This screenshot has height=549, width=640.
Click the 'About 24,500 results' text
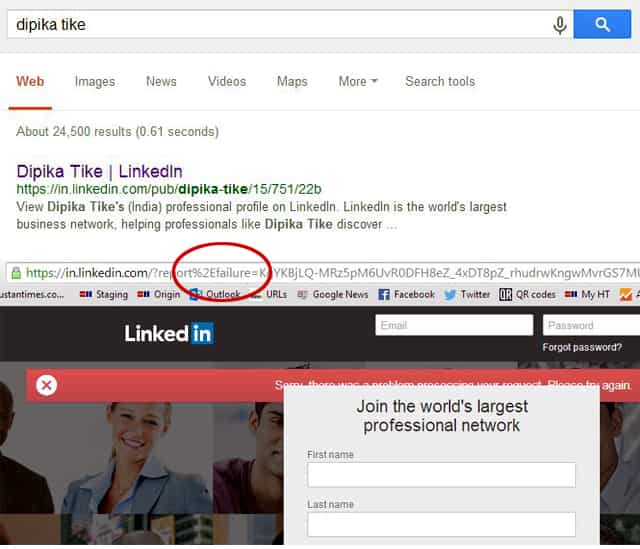point(118,131)
